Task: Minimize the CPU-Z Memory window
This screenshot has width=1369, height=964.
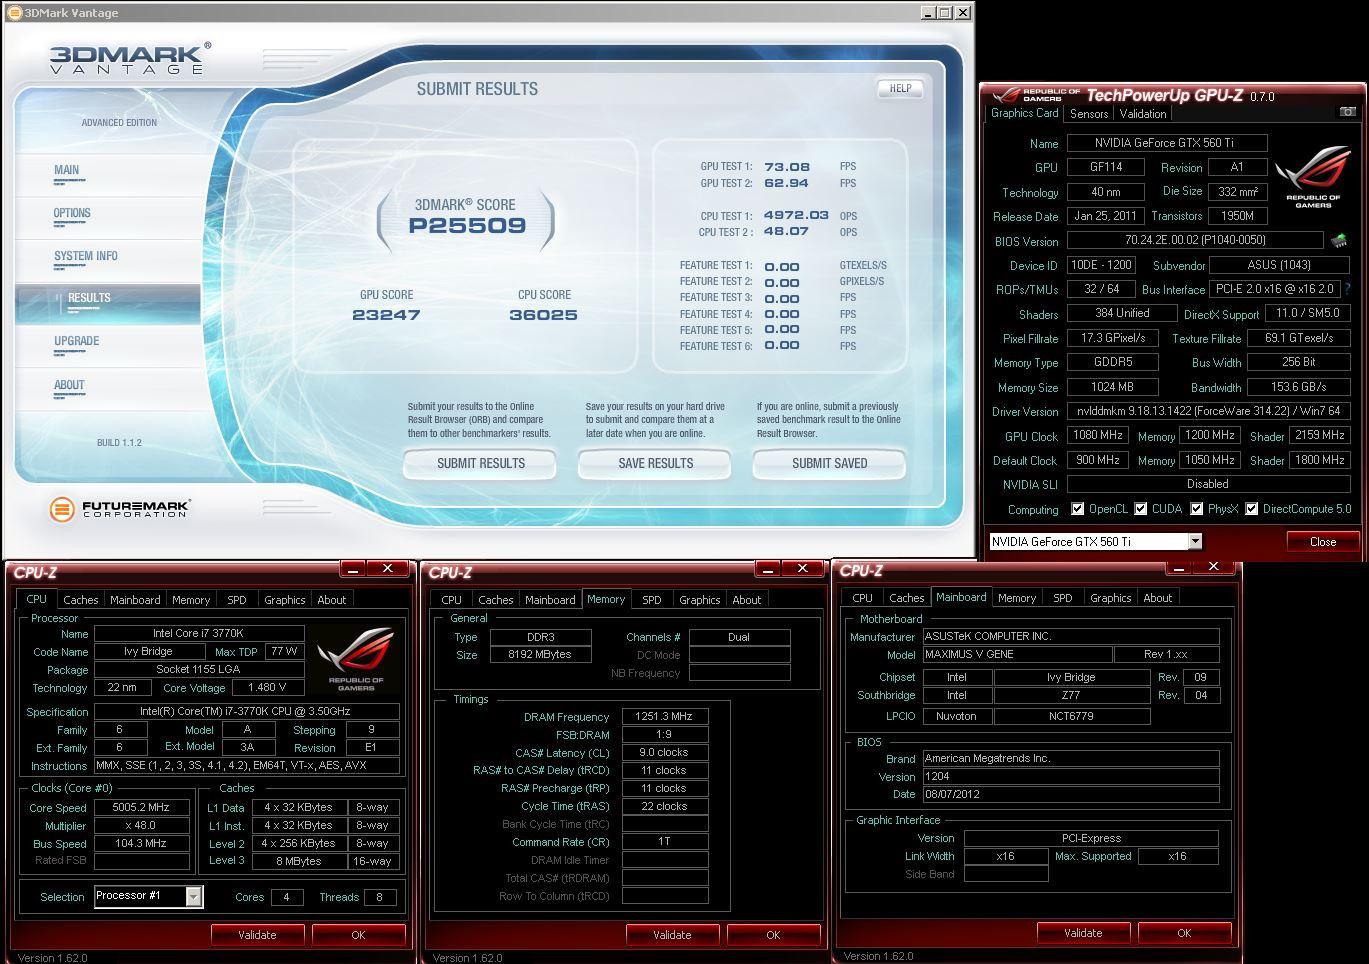Action: [768, 569]
